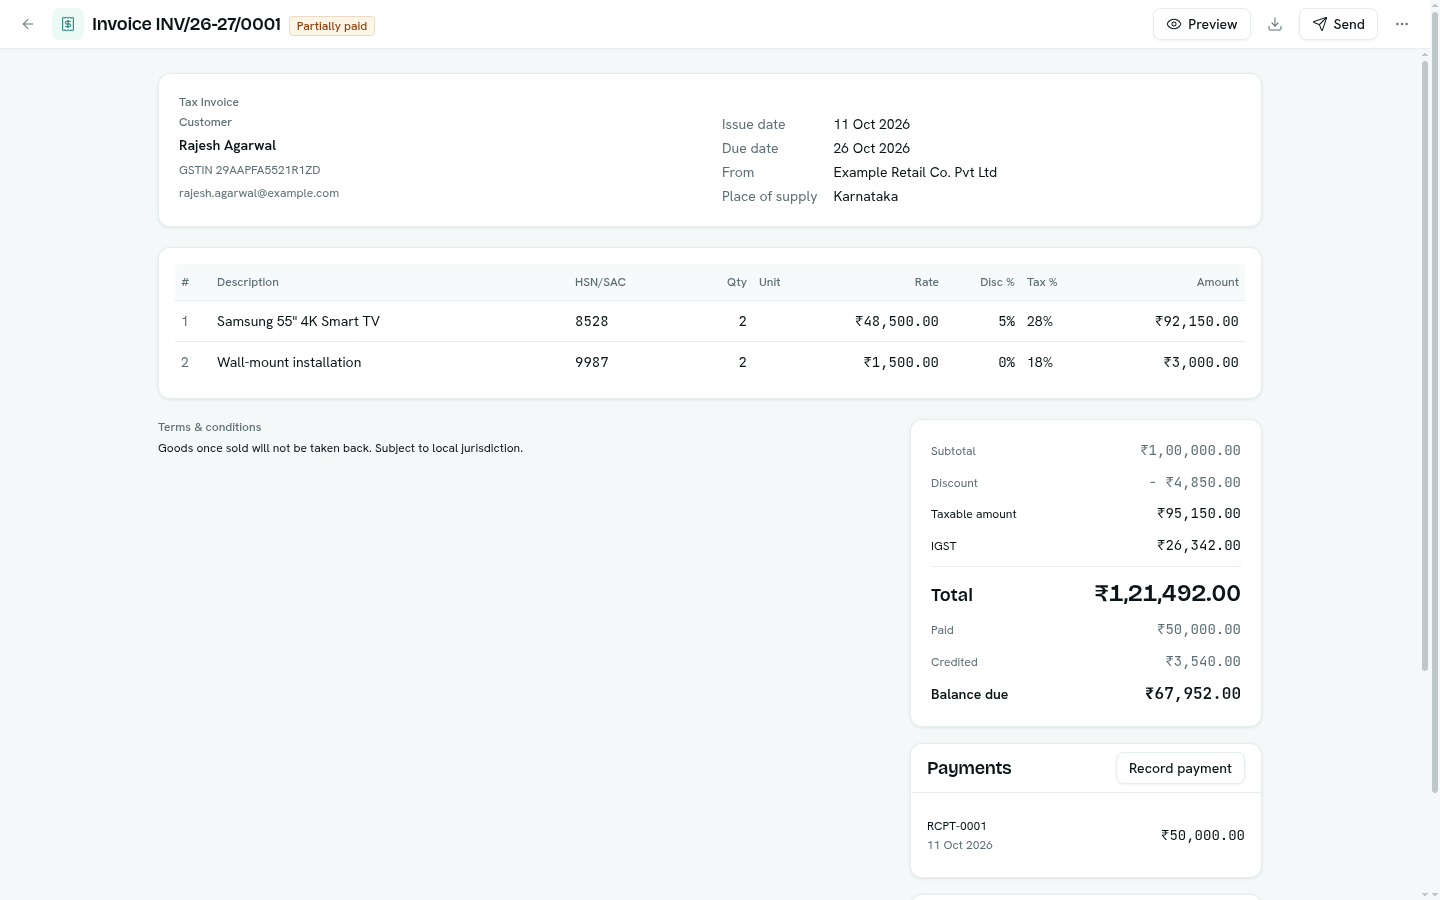This screenshot has width=1440, height=900.
Task: Click the Amount column header
Action: tap(1218, 282)
